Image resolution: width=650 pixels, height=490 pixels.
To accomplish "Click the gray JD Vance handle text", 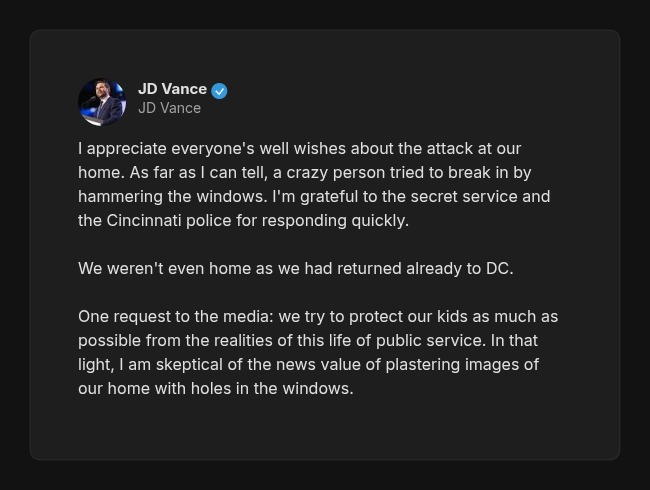I will 169,108.
